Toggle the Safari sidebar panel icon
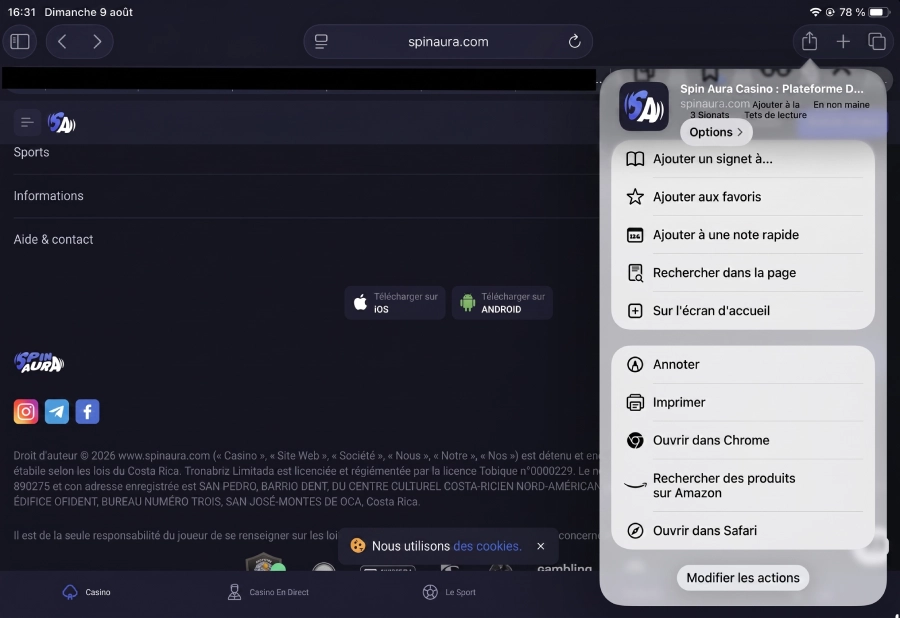The height and width of the screenshot is (618, 900). (x=20, y=41)
